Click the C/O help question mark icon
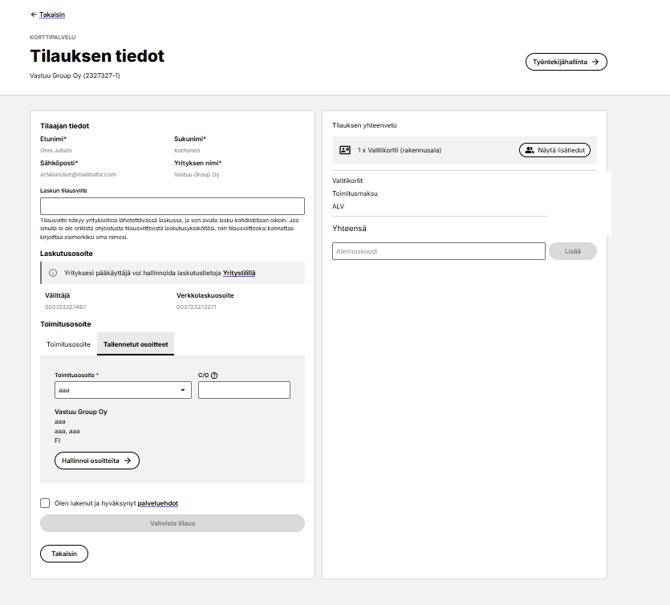The width and height of the screenshot is (670, 605). click(215, 376)
